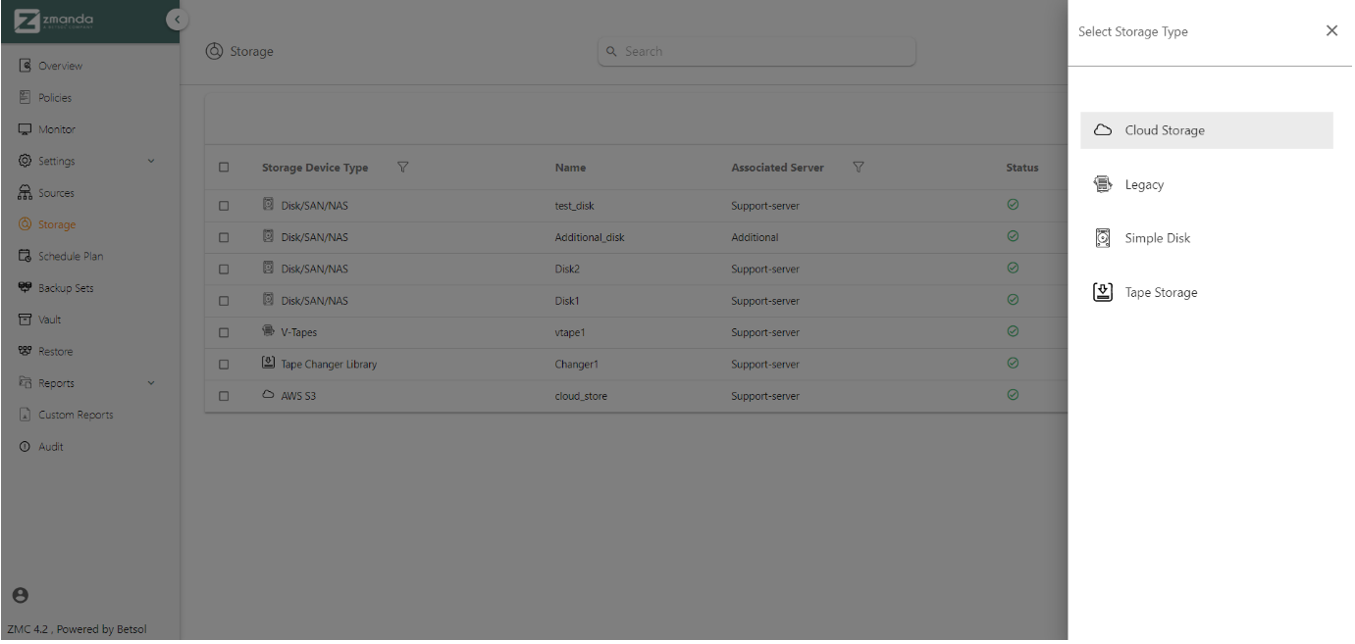The width and height of the screenshot is (1355, 644).
Task: Expand the Reports submenu chevron
Action: (x=150, y=383)
